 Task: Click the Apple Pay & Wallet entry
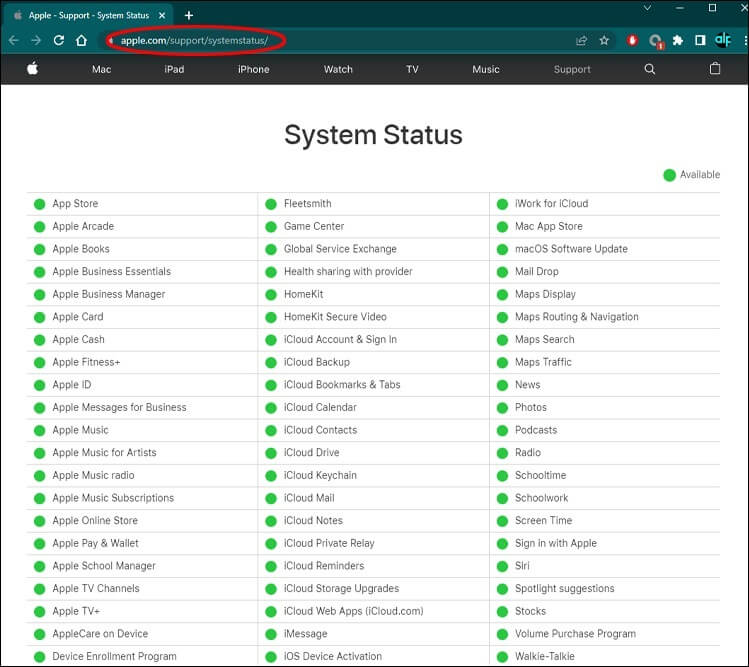(x=96, y=543)
